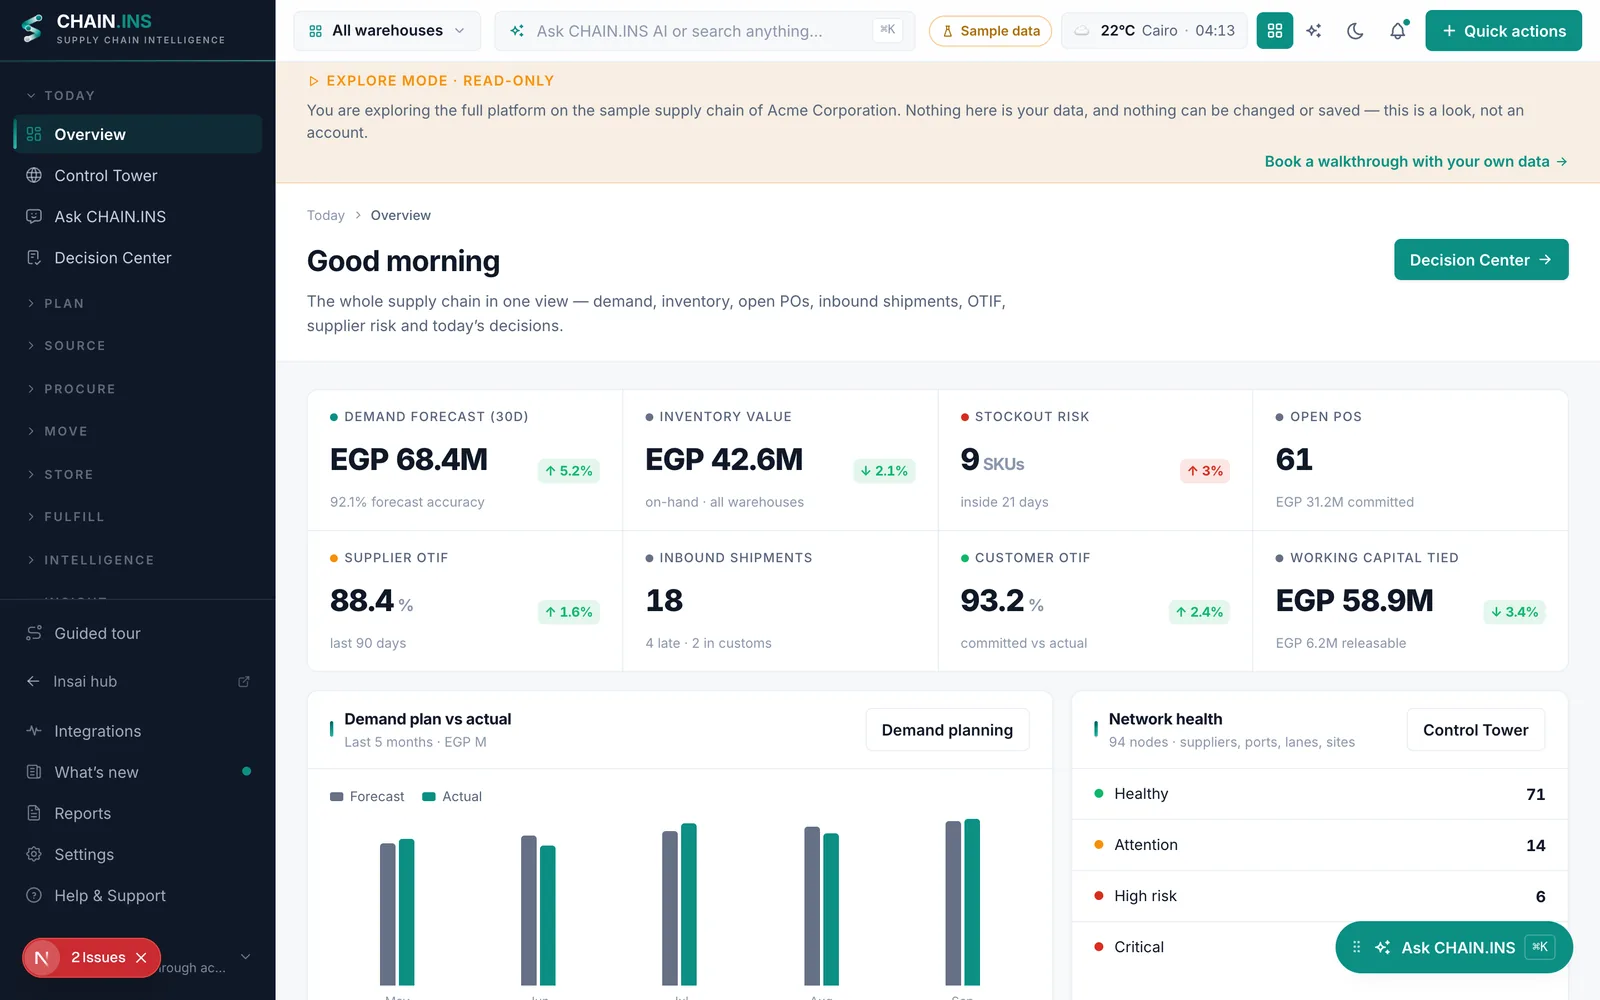This screenshot has width=1600, height=1000.
Task: Open the Overview grid icon in sidebar
Action: coord(34,134)
